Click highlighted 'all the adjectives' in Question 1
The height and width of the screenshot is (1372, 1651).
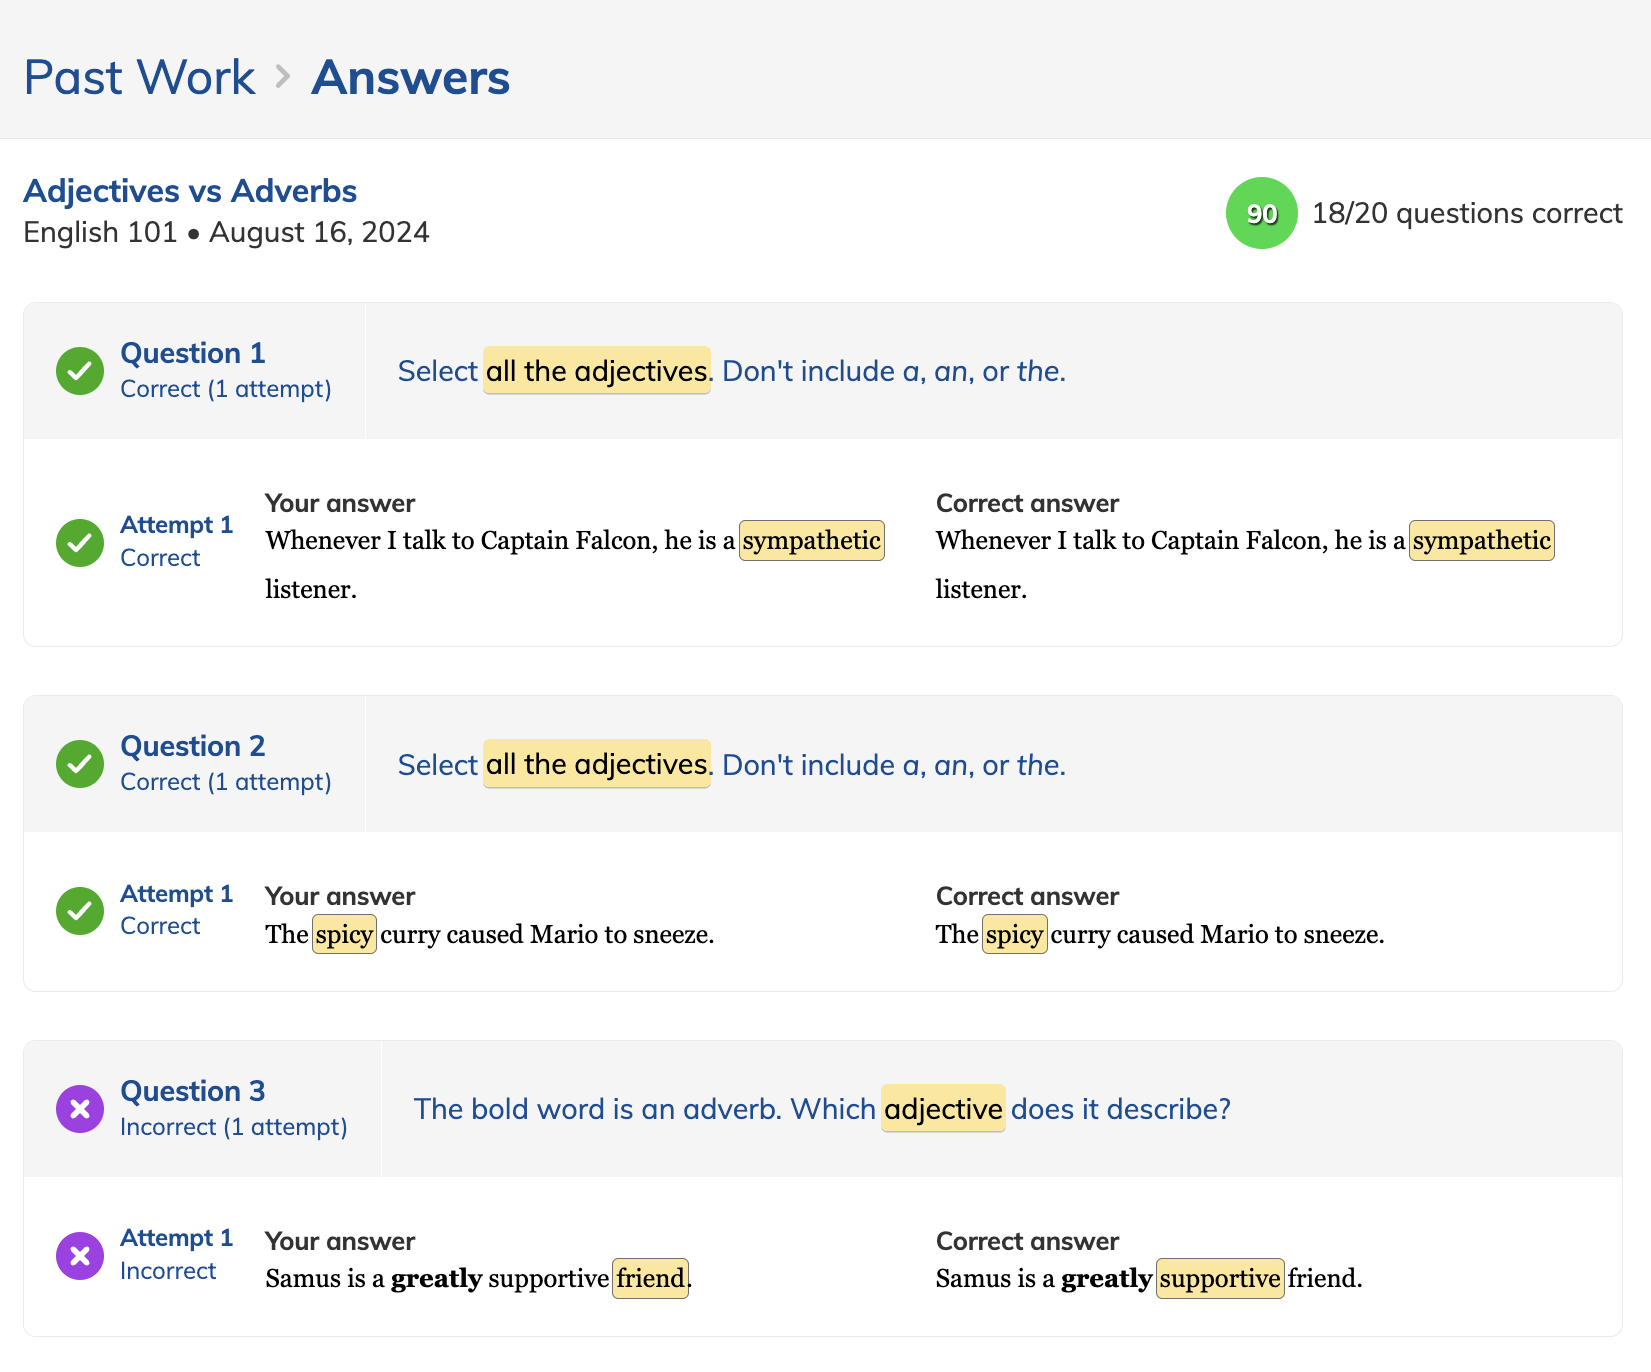597,371
